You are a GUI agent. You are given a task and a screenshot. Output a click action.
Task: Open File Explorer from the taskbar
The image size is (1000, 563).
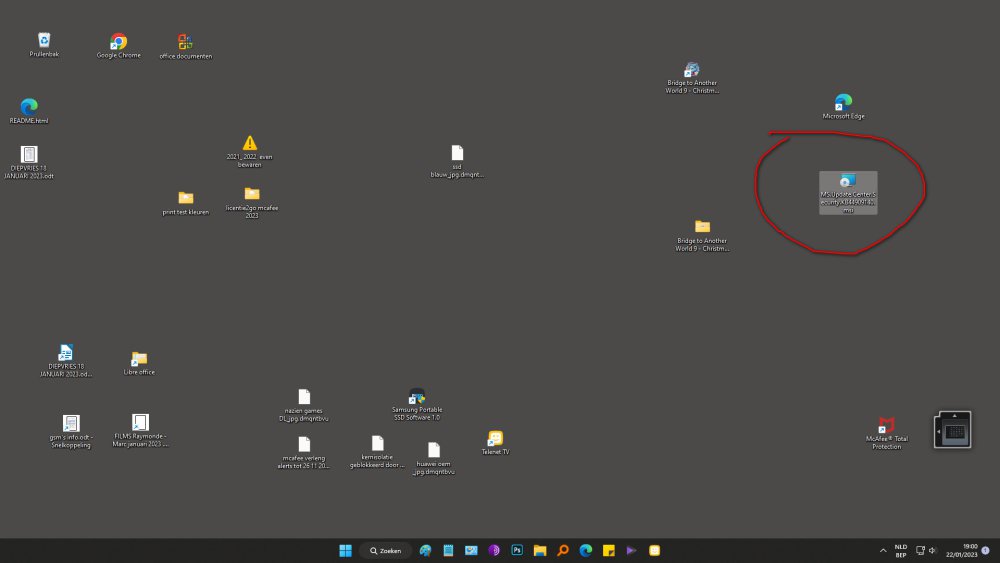coord(540,550)
